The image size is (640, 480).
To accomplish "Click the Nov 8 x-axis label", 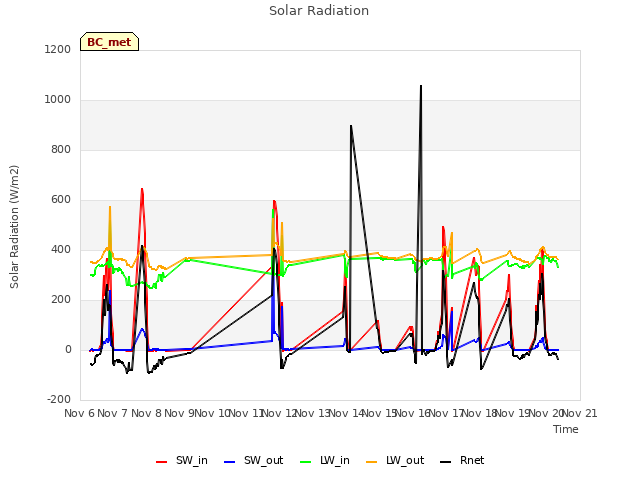I will (x=146, y=413).
